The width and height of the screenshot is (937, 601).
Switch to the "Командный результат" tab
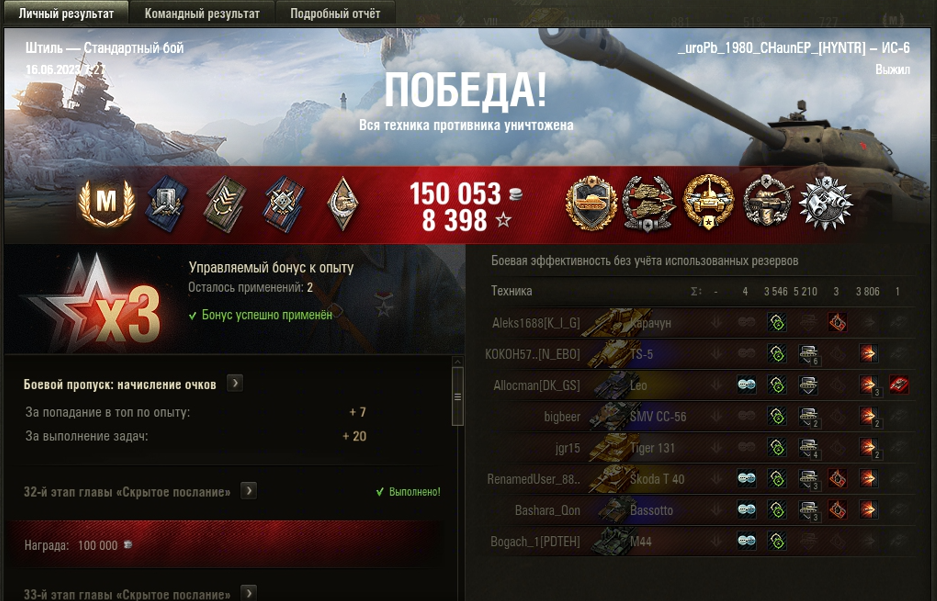202,13
